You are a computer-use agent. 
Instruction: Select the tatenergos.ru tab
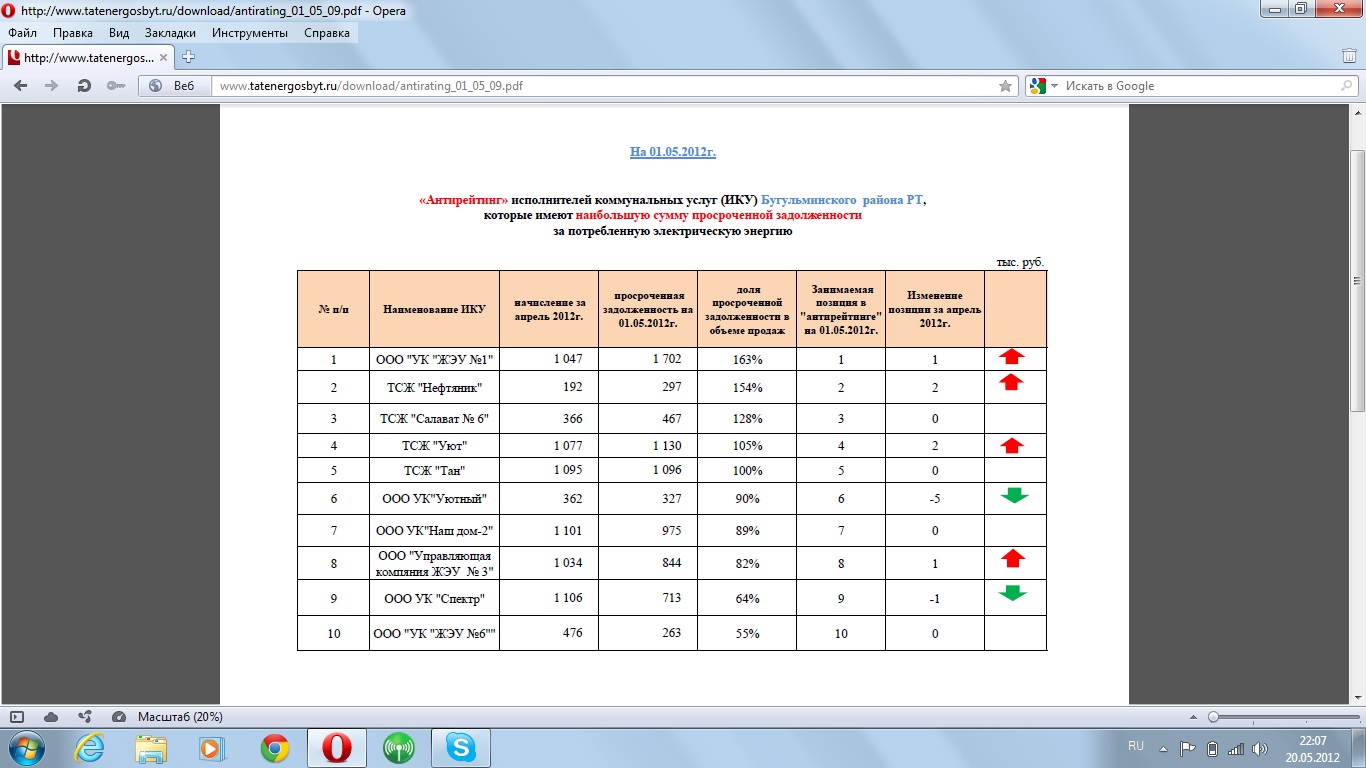click(x=88, y=57)
